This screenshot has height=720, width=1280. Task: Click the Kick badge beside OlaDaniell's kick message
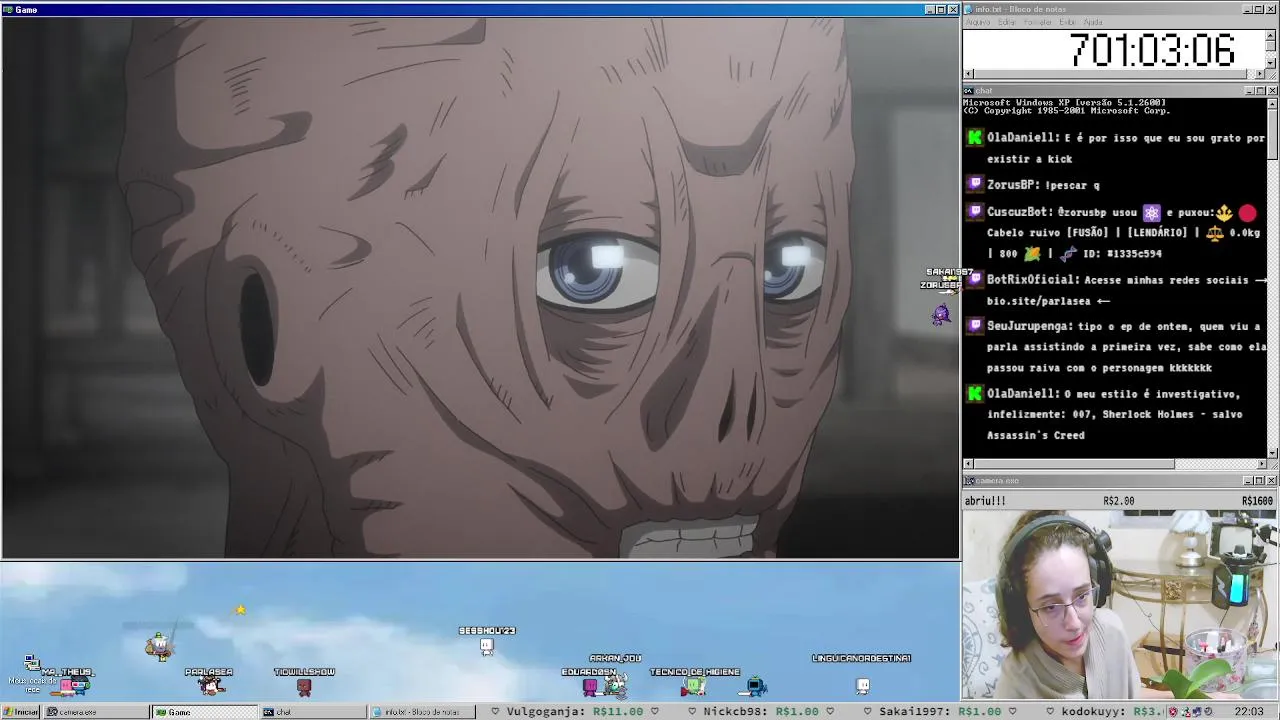(x=975, y=138)
